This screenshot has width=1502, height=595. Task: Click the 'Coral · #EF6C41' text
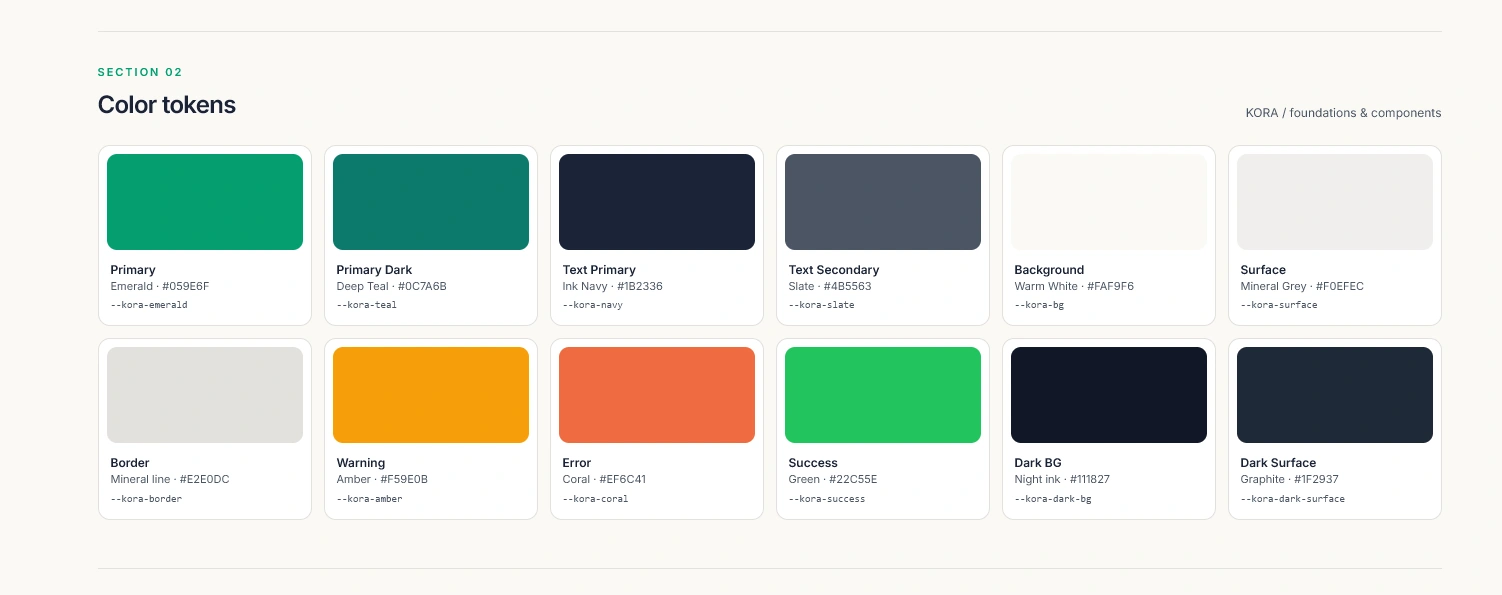click(604, 479)
